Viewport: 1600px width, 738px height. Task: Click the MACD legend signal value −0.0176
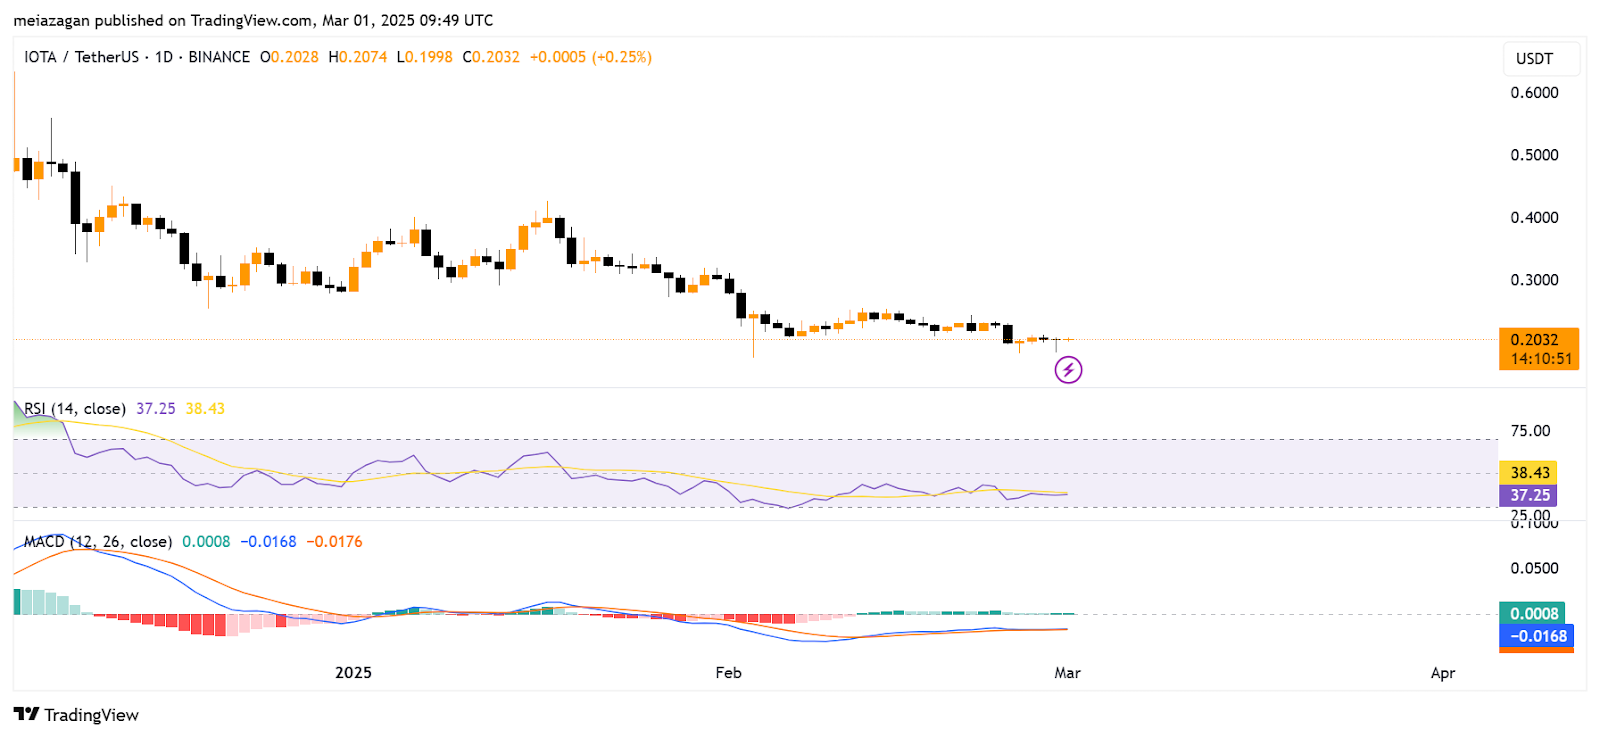point(334,541)
